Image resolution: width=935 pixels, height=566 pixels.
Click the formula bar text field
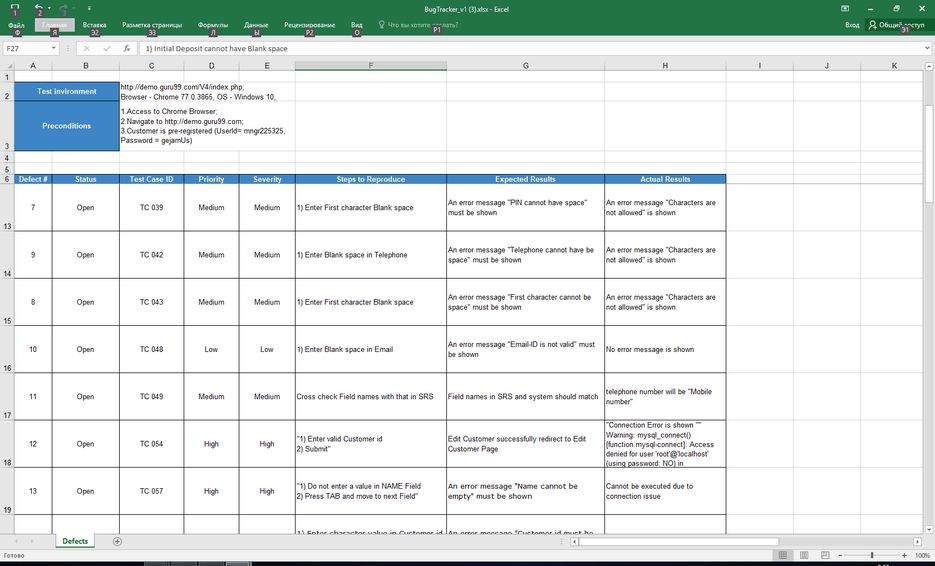pos(531,48)
